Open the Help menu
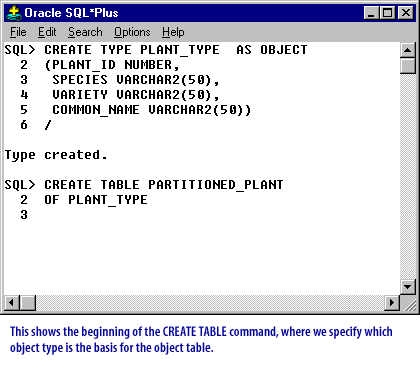This screenshot has width=420, height=390. click(173, 32)
